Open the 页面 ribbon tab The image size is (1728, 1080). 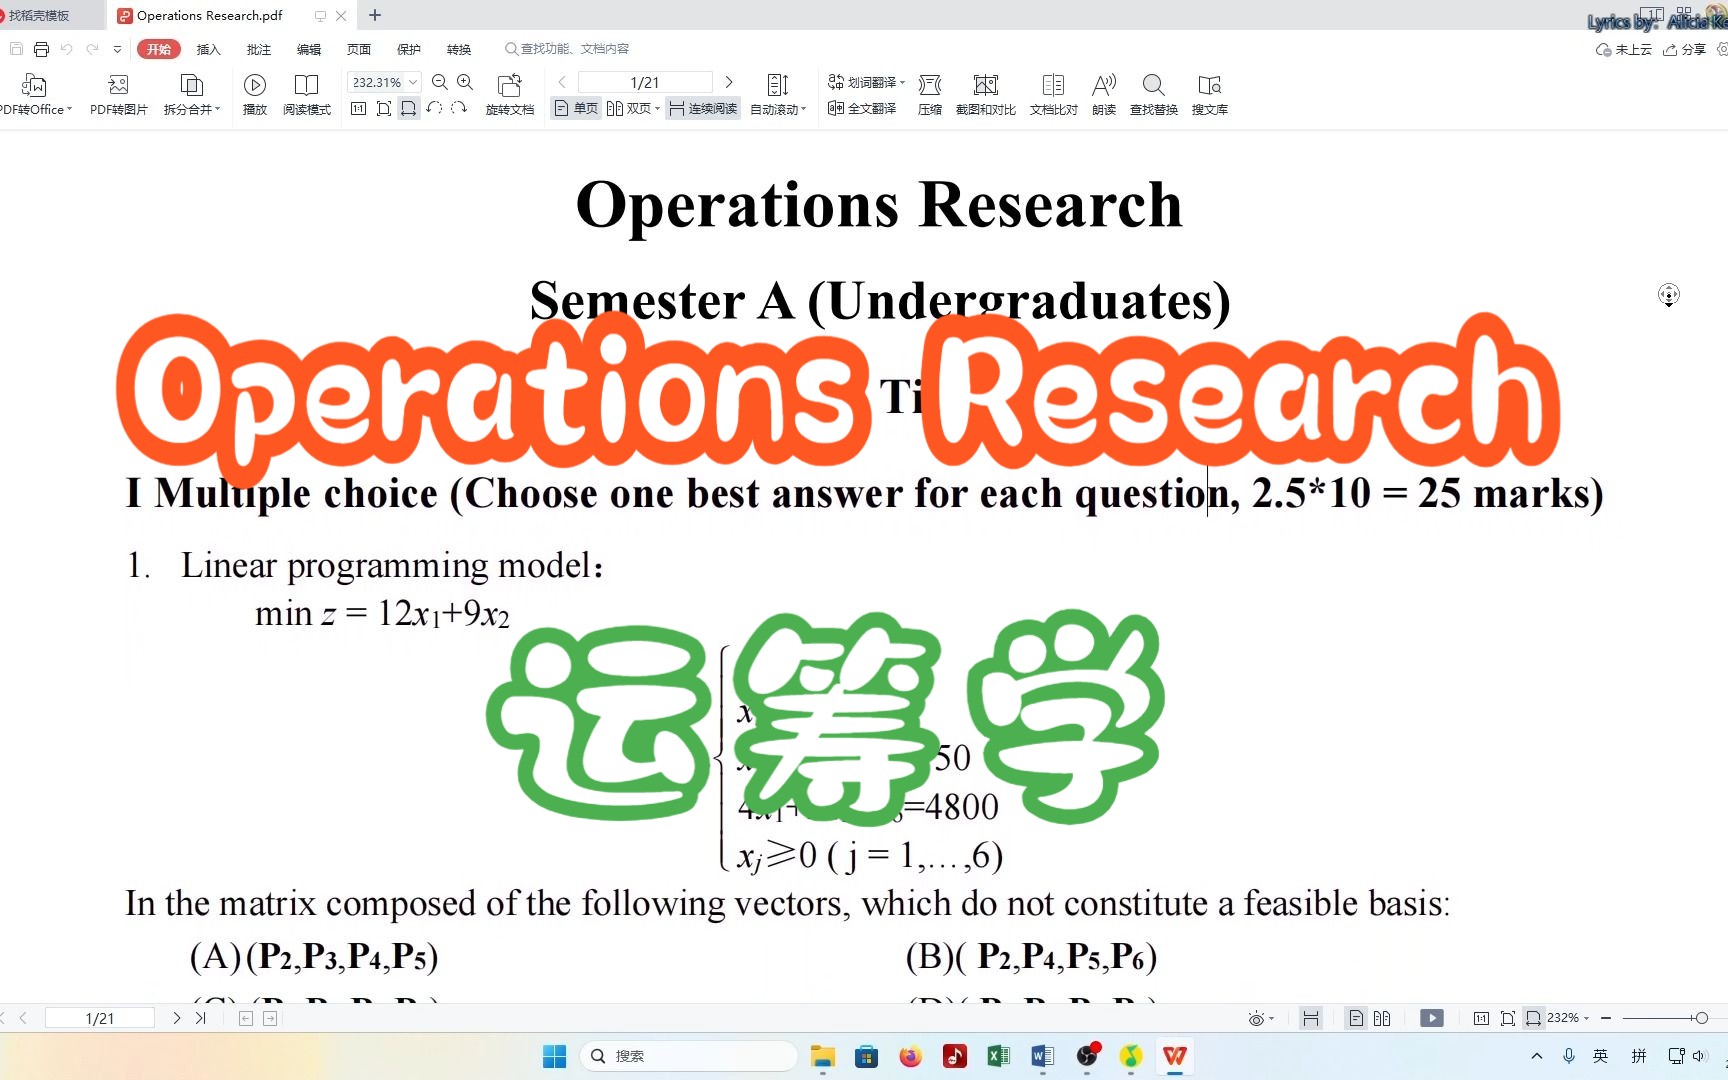point(359,49)
